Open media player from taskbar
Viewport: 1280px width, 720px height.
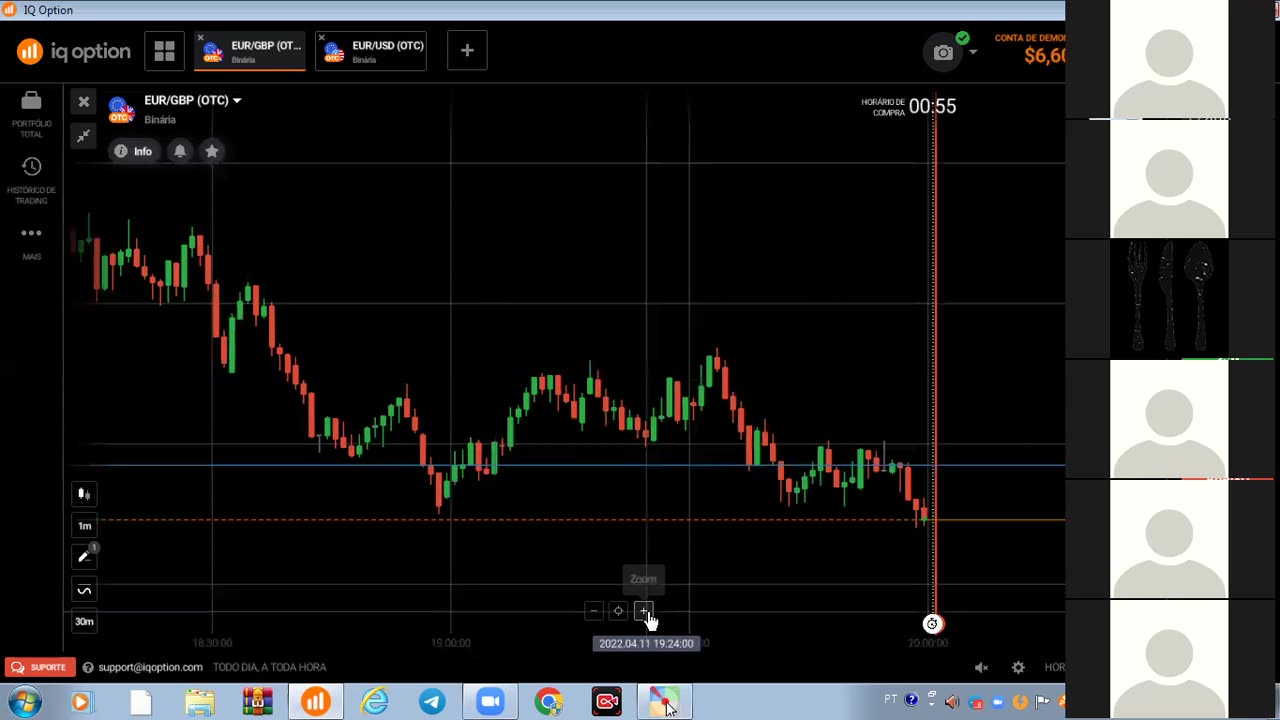pyautogui.click(x=80, y=703)
